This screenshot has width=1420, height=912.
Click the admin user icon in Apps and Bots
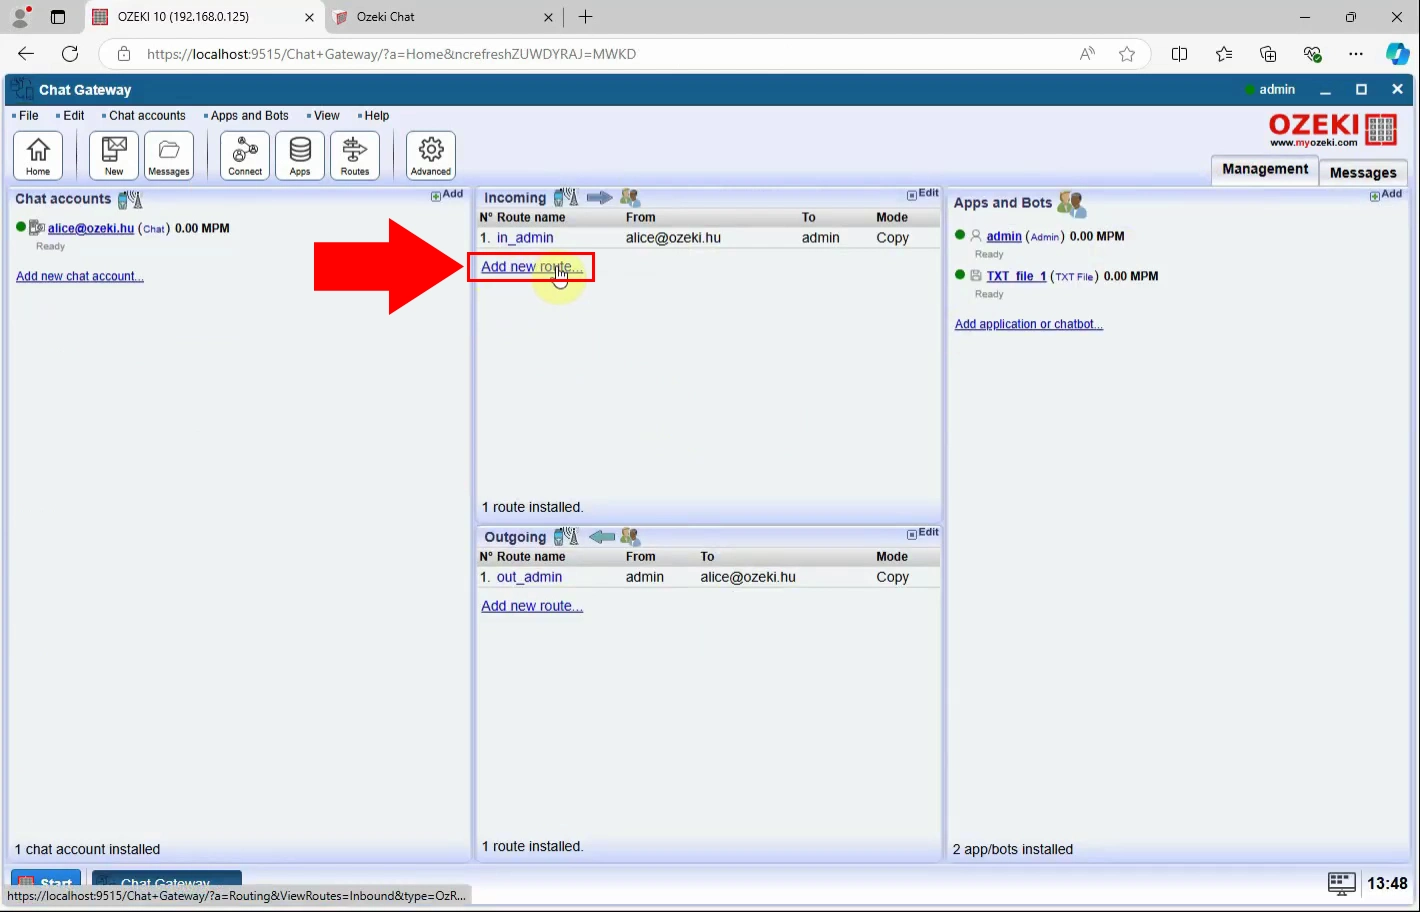(x=976, y=236)
